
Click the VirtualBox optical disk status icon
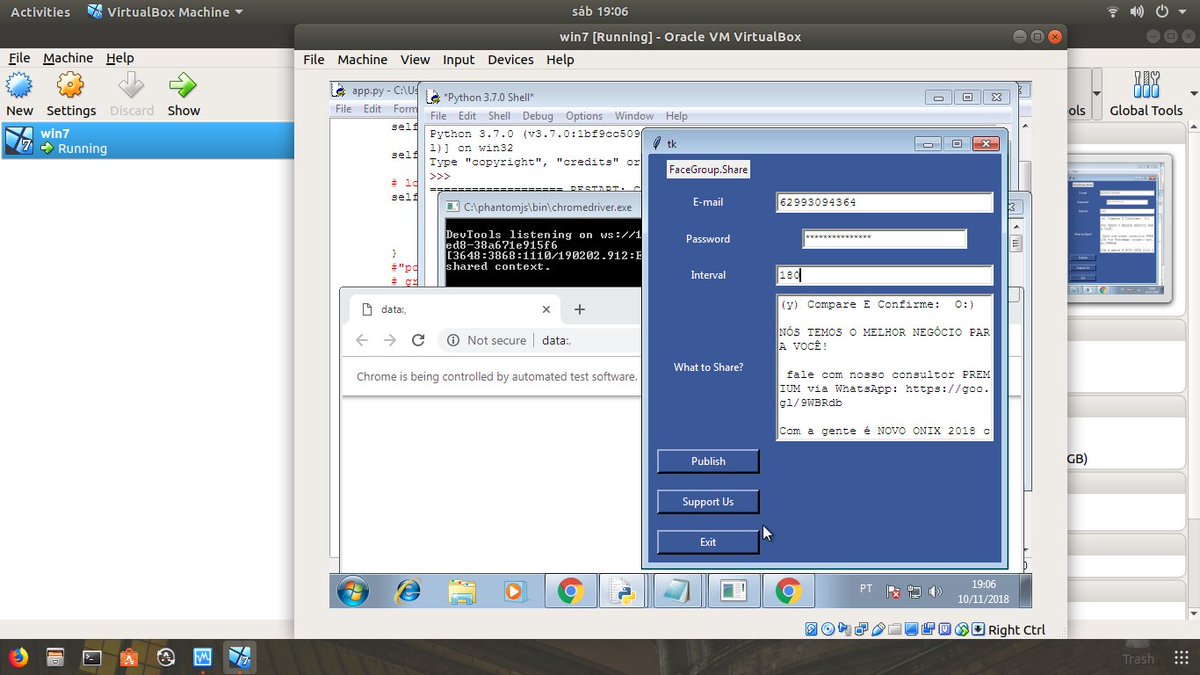(x=828, y=629)
